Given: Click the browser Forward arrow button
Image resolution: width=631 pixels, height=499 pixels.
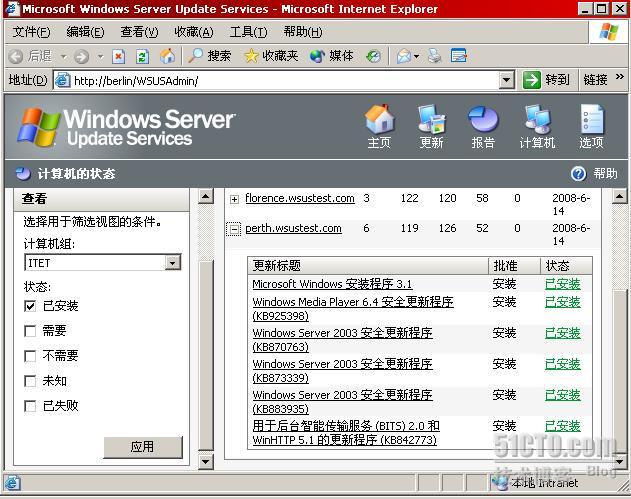Looking at the screenshot, I should tap(81, 56).
